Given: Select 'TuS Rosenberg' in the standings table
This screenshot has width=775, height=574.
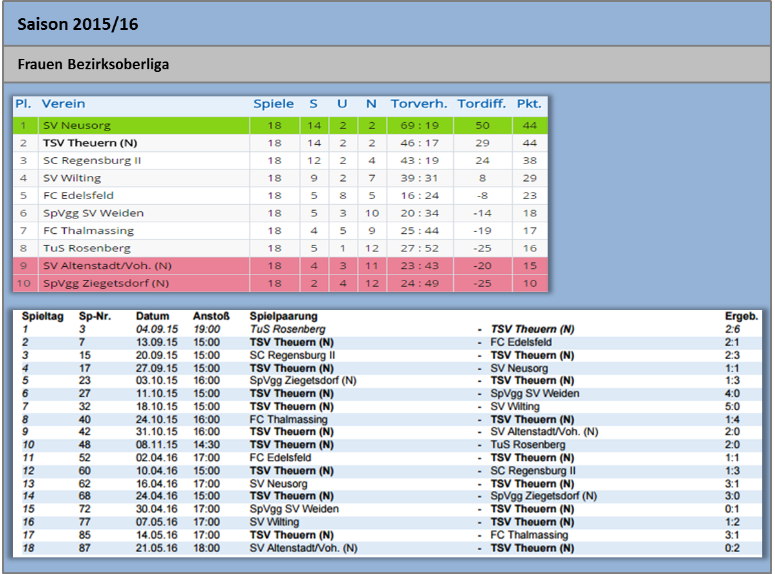Looking at the screenshot, I should tap(87, 248).
